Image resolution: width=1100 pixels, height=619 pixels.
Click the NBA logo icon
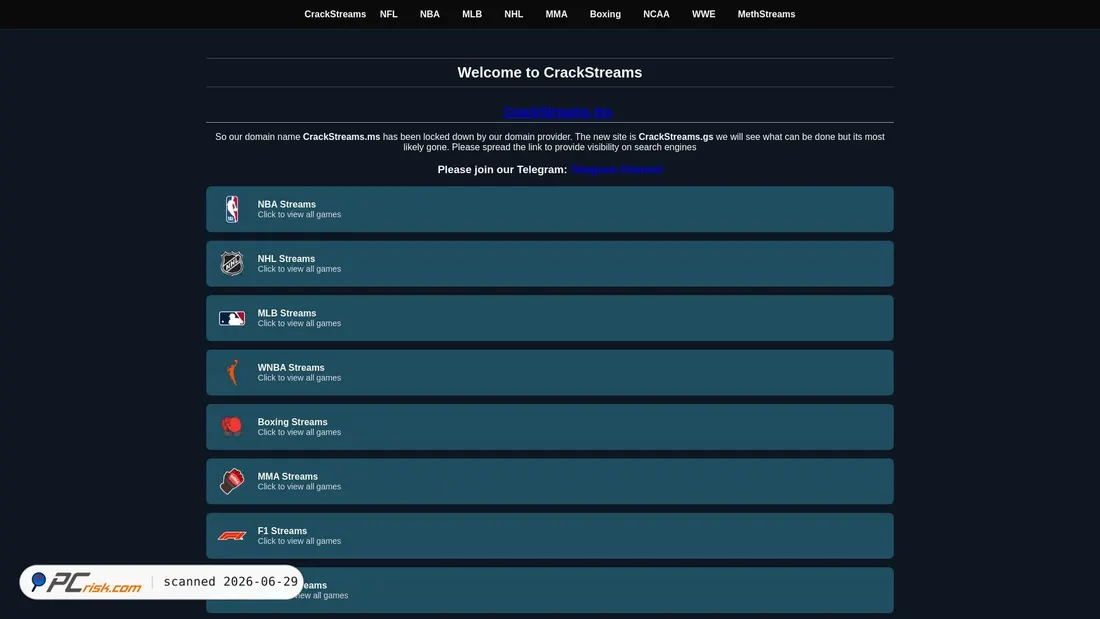[232, 209]
